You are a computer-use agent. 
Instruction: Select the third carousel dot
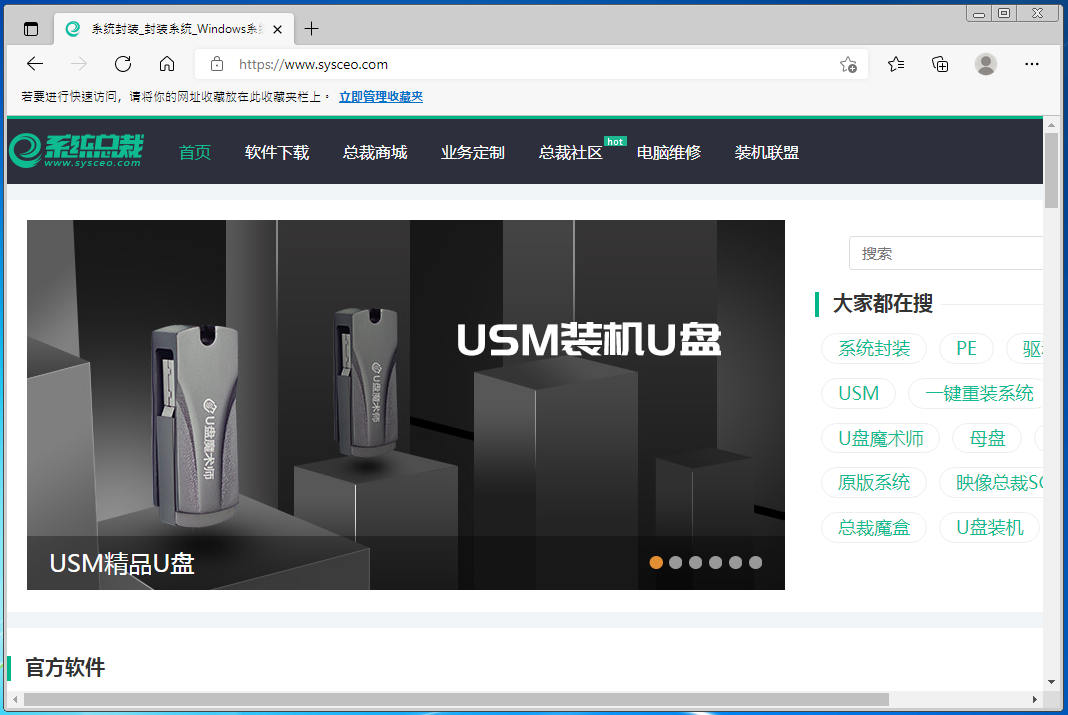tap(695, 562)
